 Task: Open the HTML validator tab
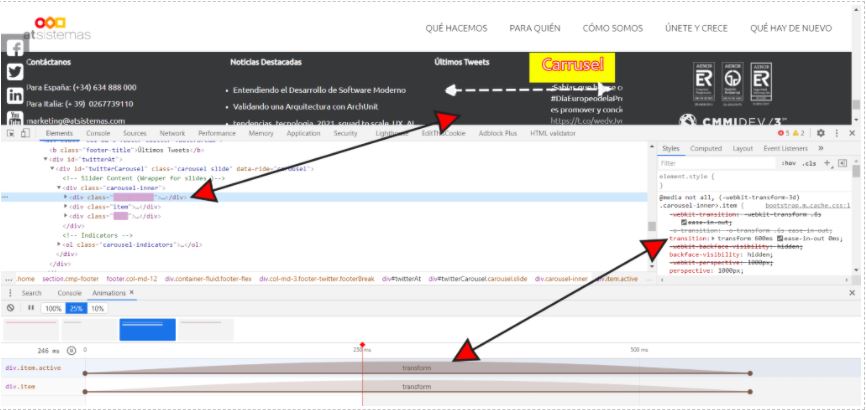pos(552,133)
